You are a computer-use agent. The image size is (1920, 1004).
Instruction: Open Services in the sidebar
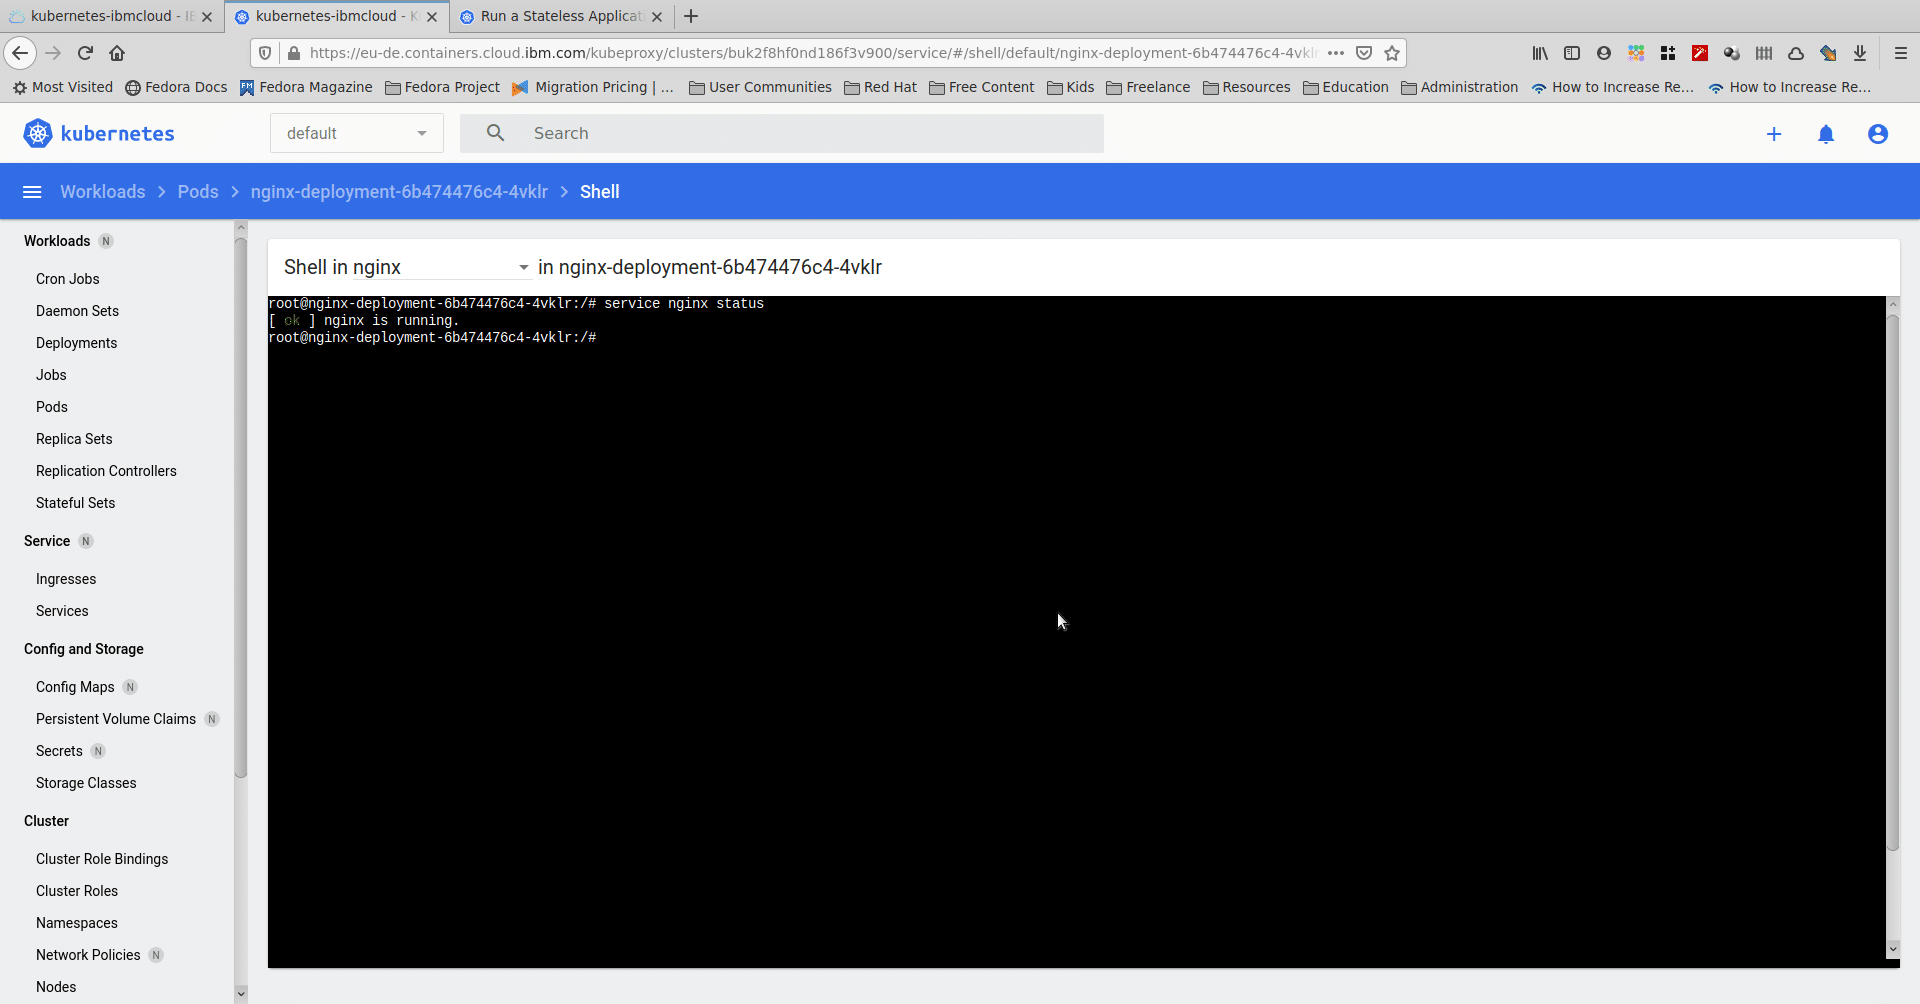pyautogui.click(x=62, y=611)
